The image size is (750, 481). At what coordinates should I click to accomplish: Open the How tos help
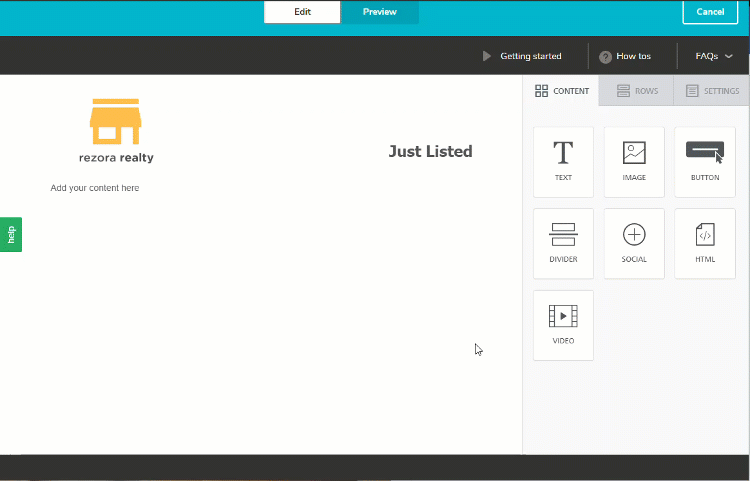pos(625,56)
